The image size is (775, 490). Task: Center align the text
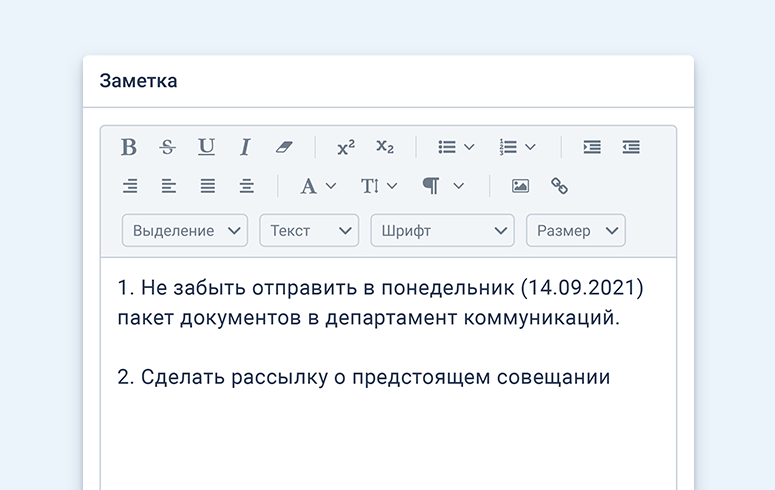(x=247, y=186)
